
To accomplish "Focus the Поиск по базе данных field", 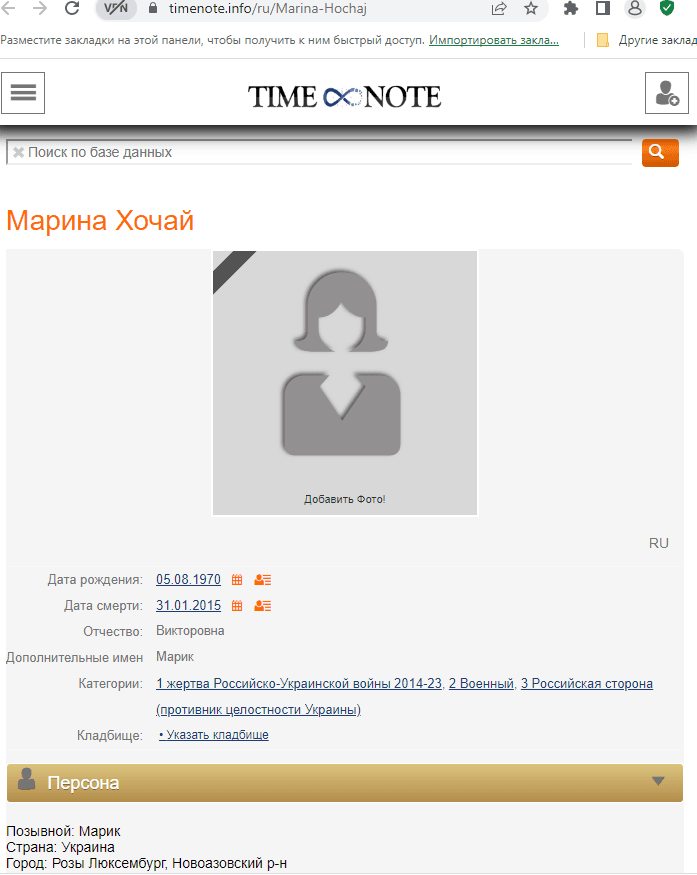I will click(x=319, y=152).
